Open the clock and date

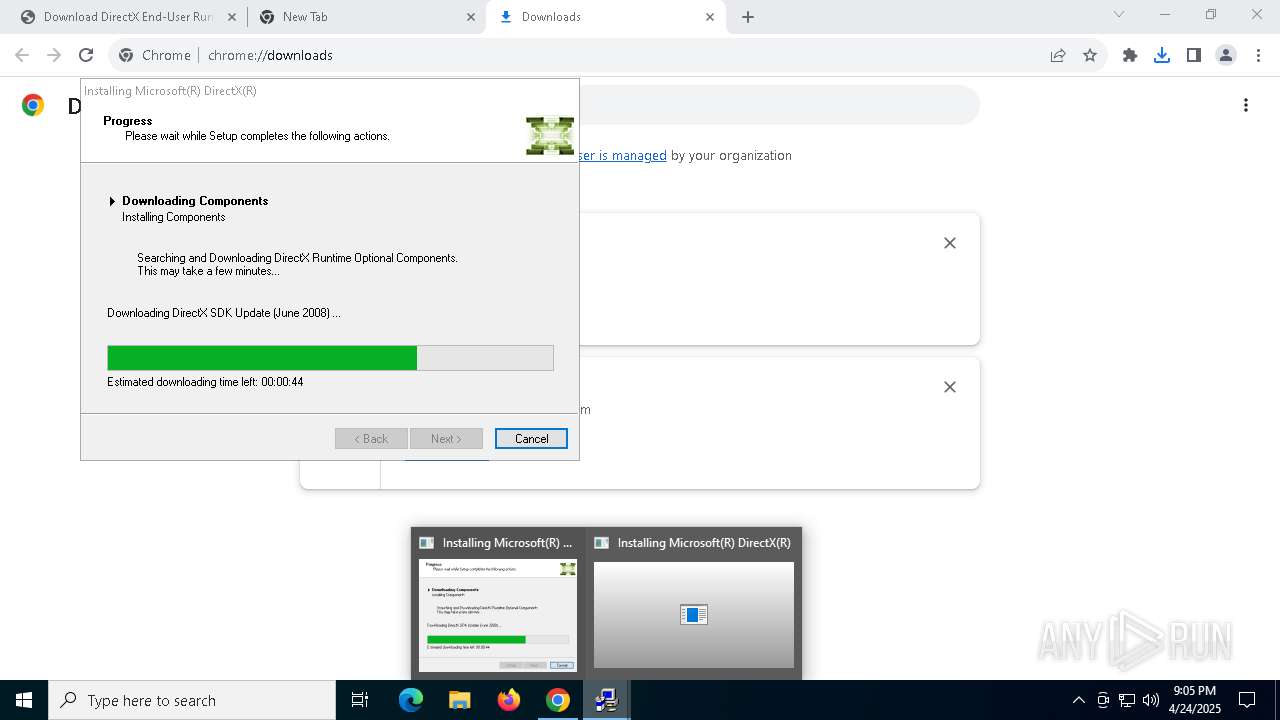point(1194,700)
